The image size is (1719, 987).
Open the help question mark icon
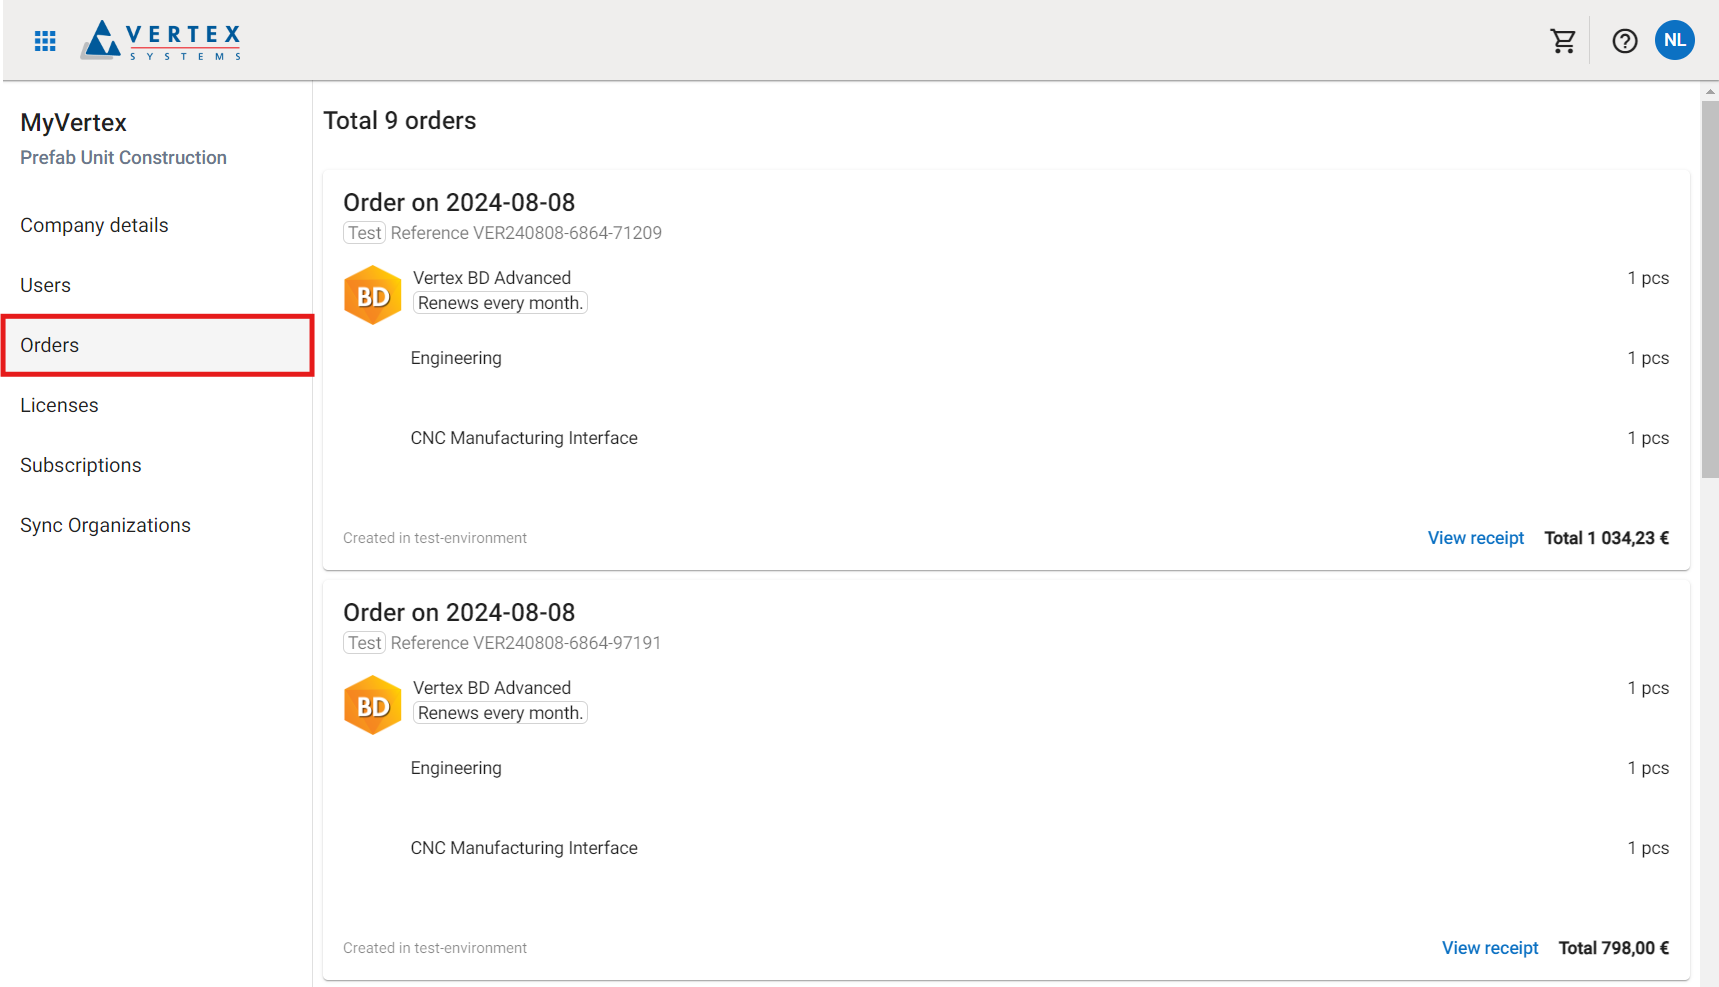click(x=1625, y=41)
